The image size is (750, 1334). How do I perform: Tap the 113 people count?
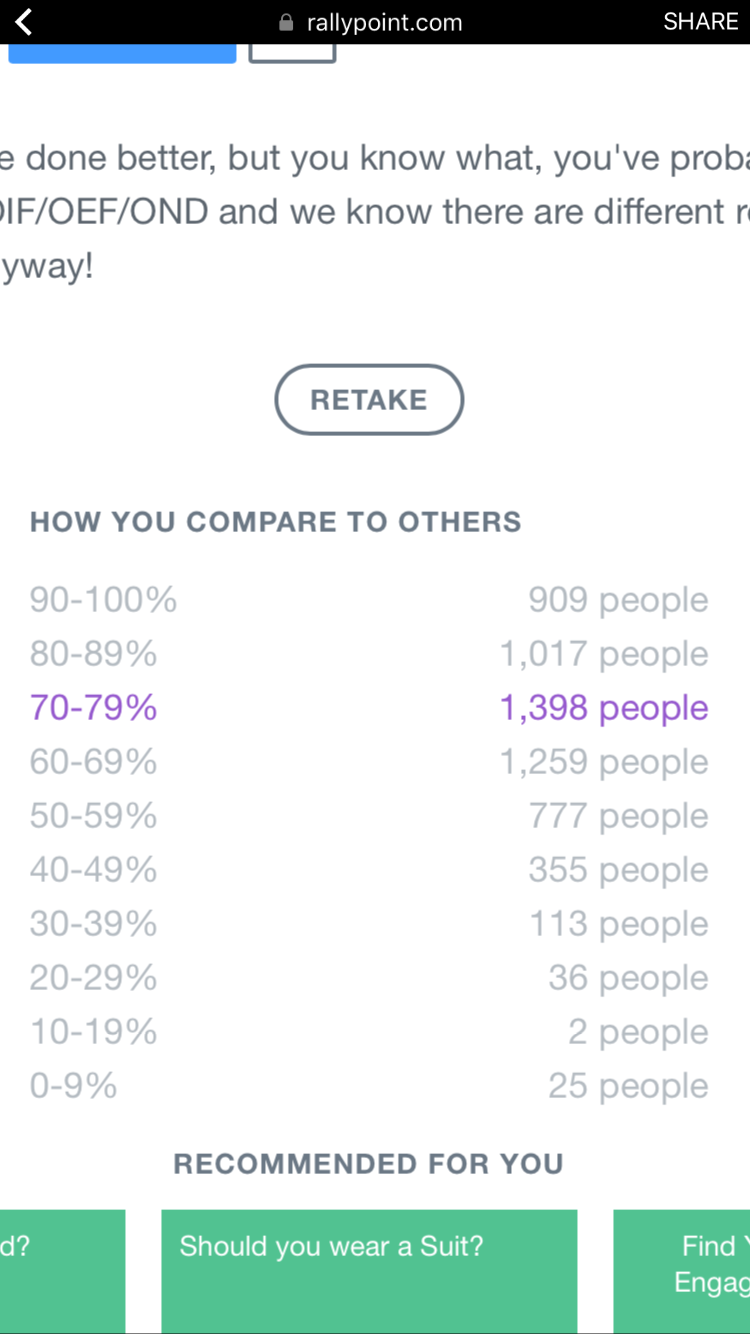[618, 924]
